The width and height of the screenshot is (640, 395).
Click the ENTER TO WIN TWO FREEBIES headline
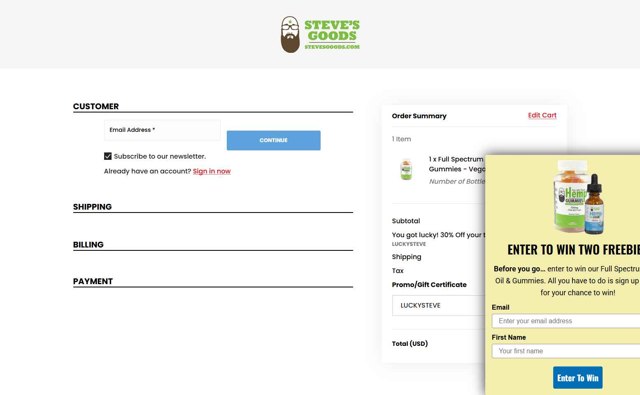point(573,249)
